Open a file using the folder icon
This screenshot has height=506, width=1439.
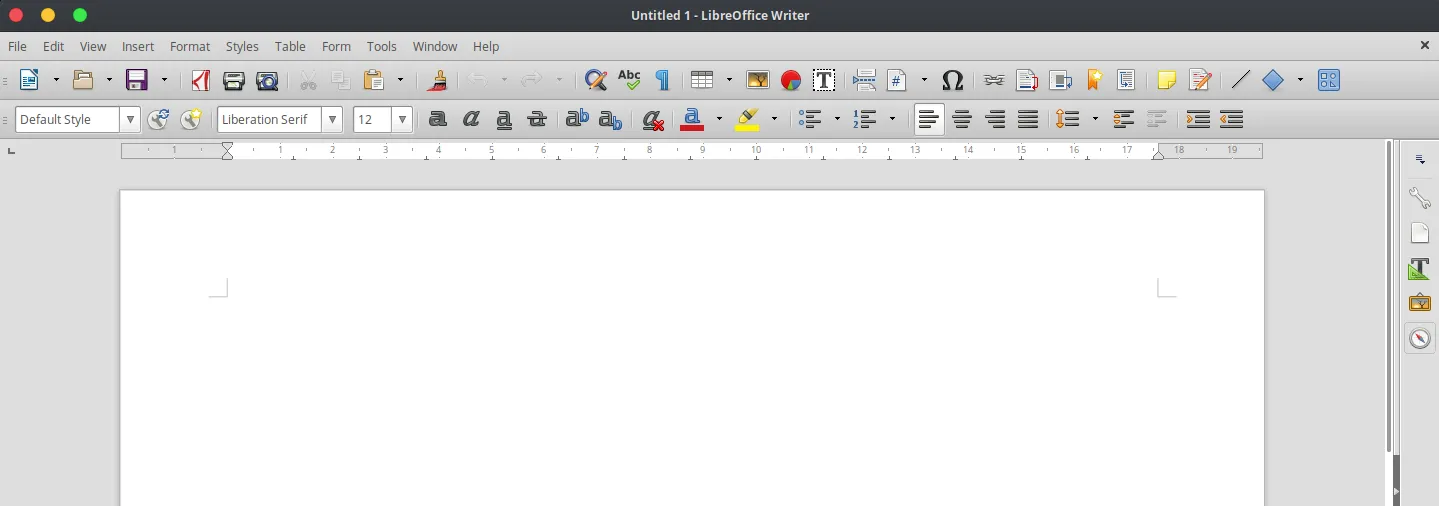click(x=83, y=80)
